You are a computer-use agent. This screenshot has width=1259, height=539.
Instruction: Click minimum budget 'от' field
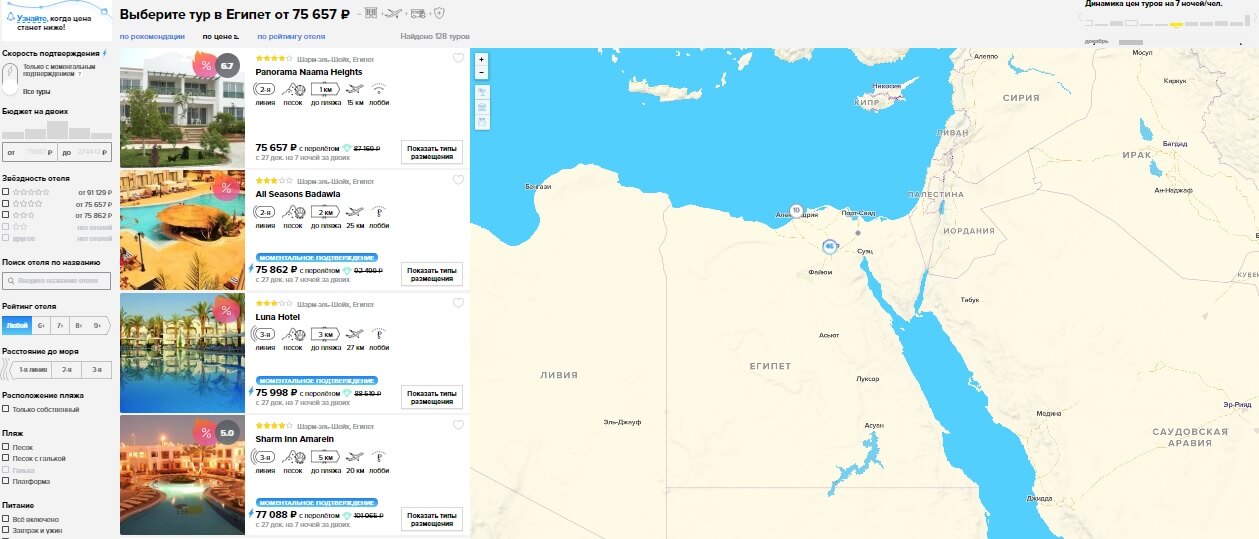click(x=29, y=152)
